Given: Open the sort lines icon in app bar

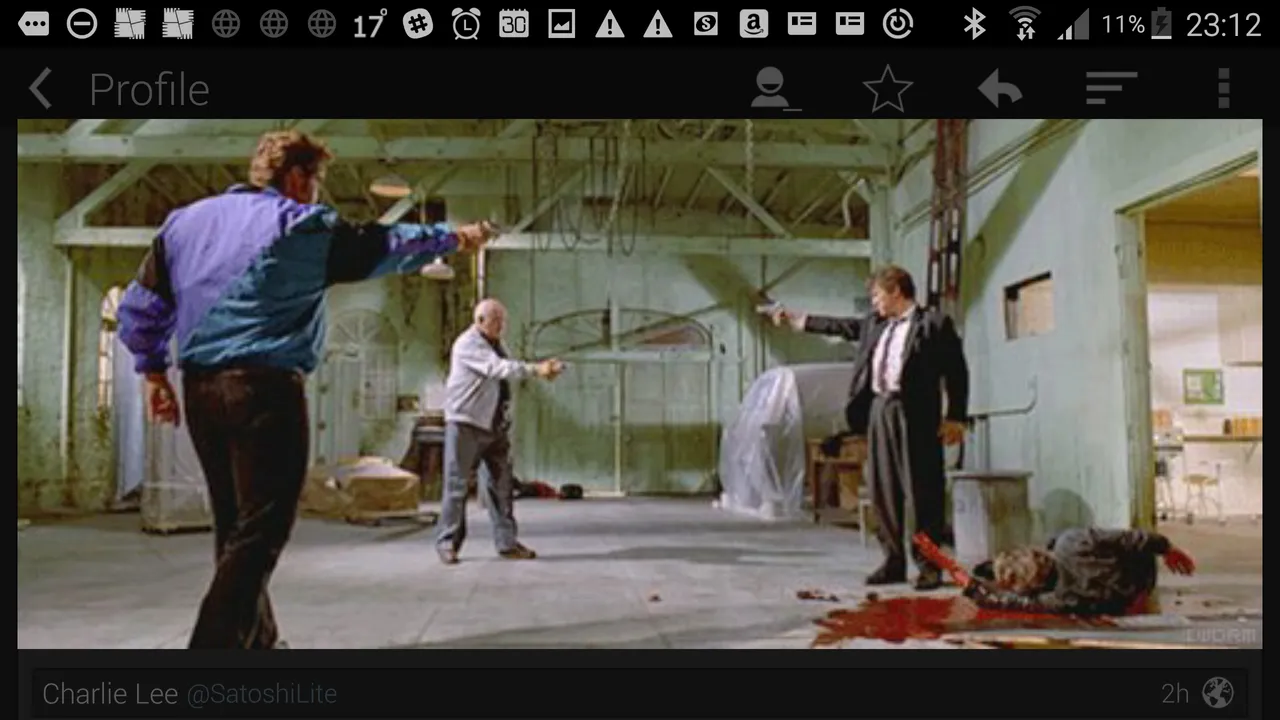Looking at the screenshot, I should [1112, 88].
